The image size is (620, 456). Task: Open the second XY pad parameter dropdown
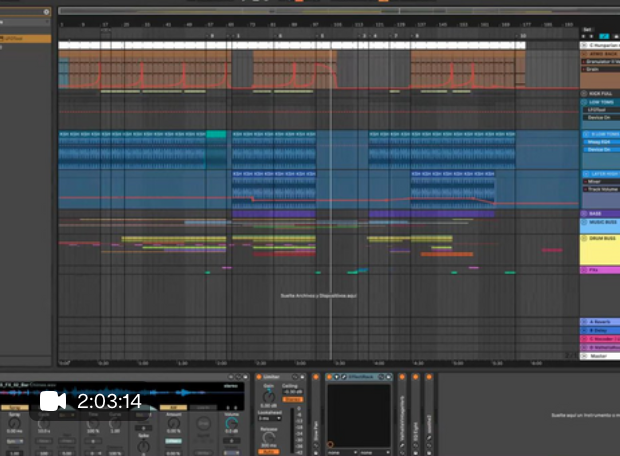(375, 452)
